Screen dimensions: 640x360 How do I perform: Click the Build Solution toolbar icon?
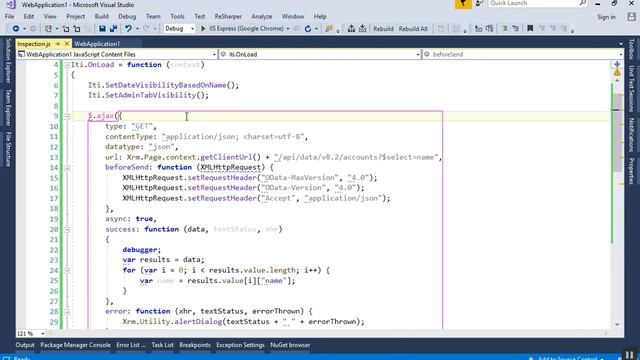351,29
